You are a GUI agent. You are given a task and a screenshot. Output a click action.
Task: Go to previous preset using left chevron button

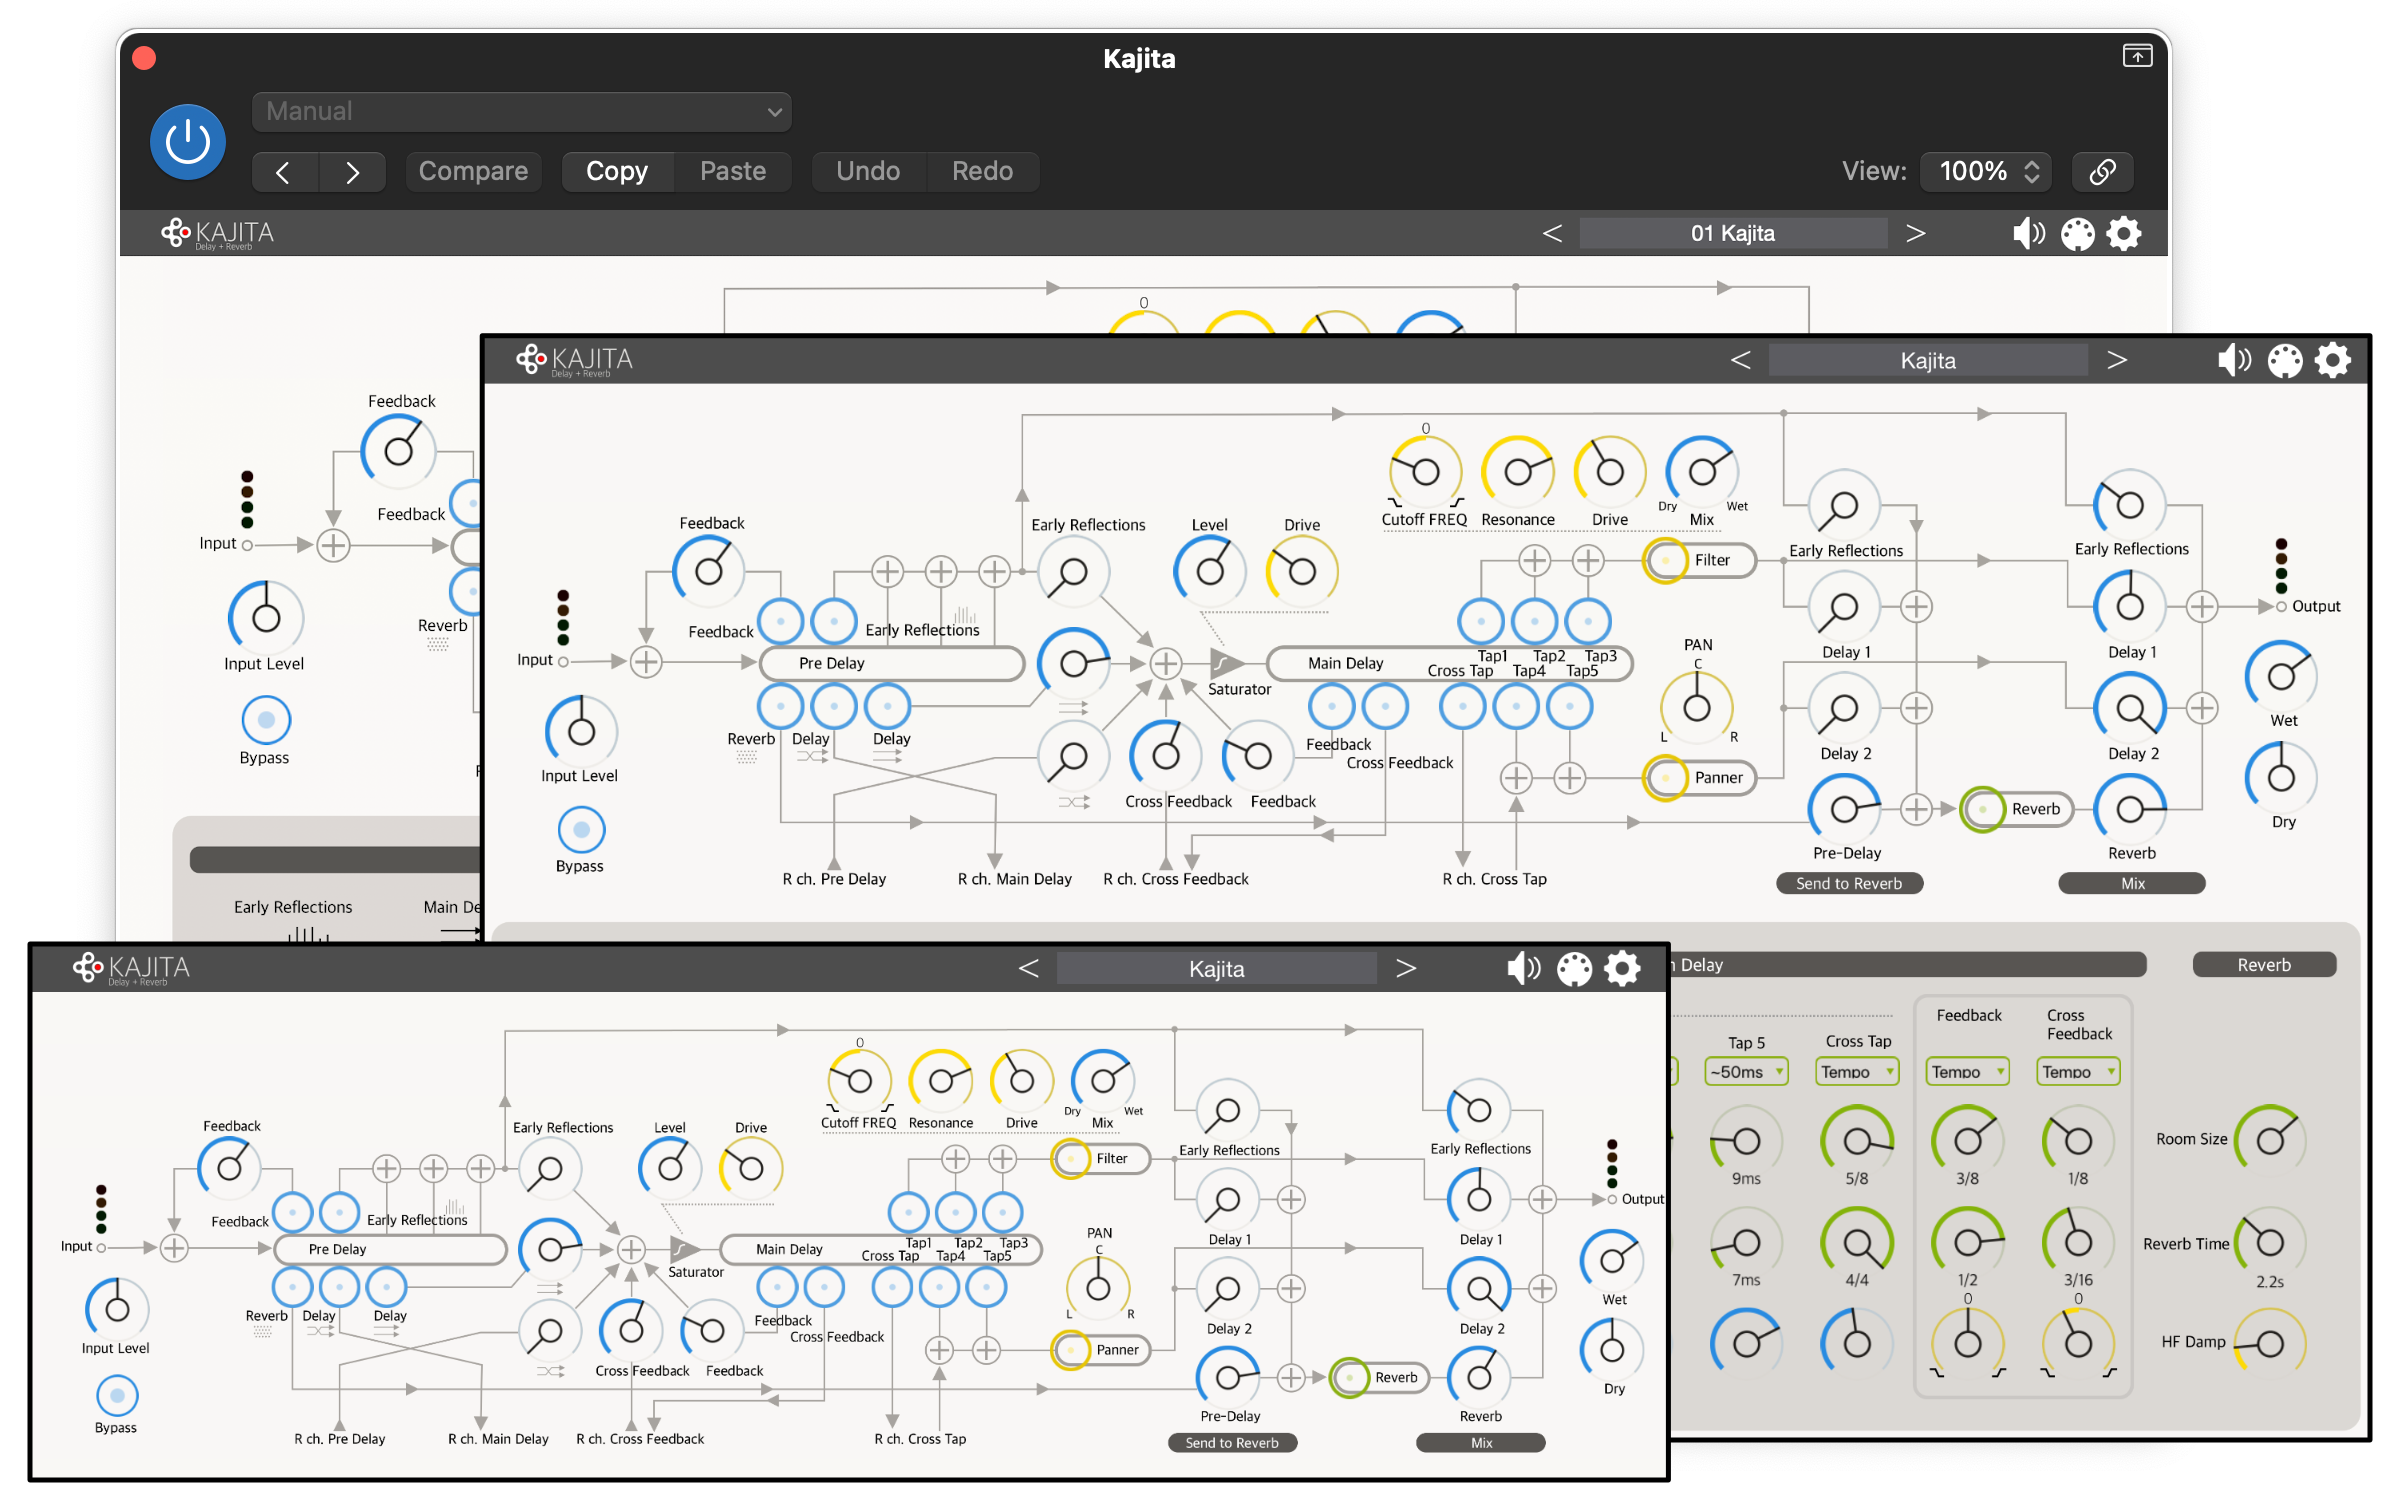284,172
